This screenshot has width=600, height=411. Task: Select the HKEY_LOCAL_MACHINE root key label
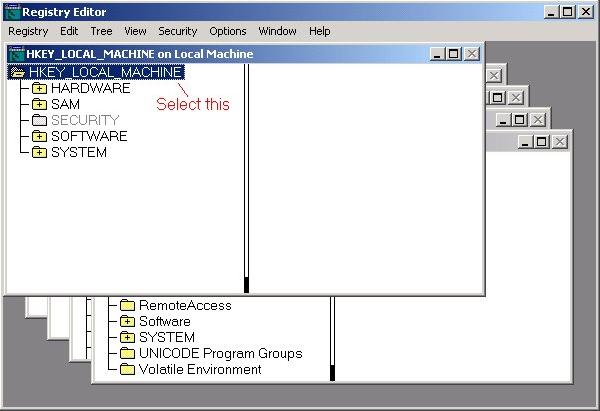(105, 73)
